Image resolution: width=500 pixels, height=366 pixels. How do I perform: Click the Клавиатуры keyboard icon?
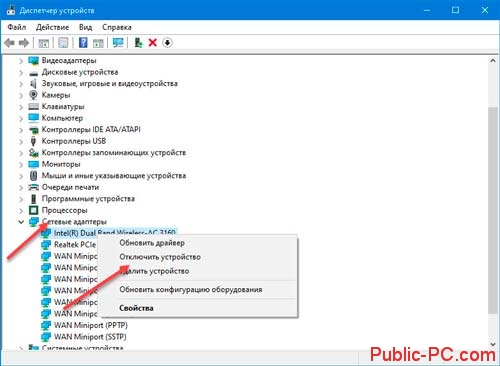pos(33,107)
